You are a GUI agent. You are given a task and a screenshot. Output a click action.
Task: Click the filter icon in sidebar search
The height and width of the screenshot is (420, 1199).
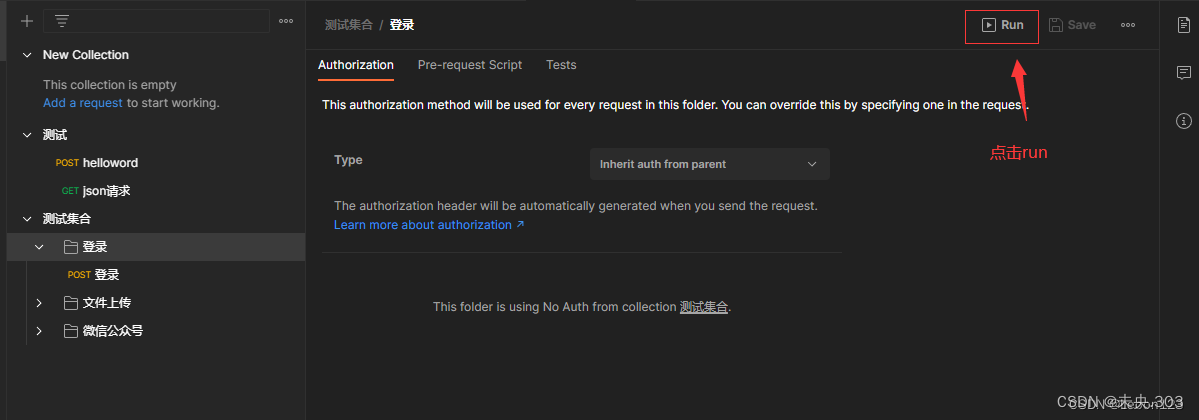[62, 21]
